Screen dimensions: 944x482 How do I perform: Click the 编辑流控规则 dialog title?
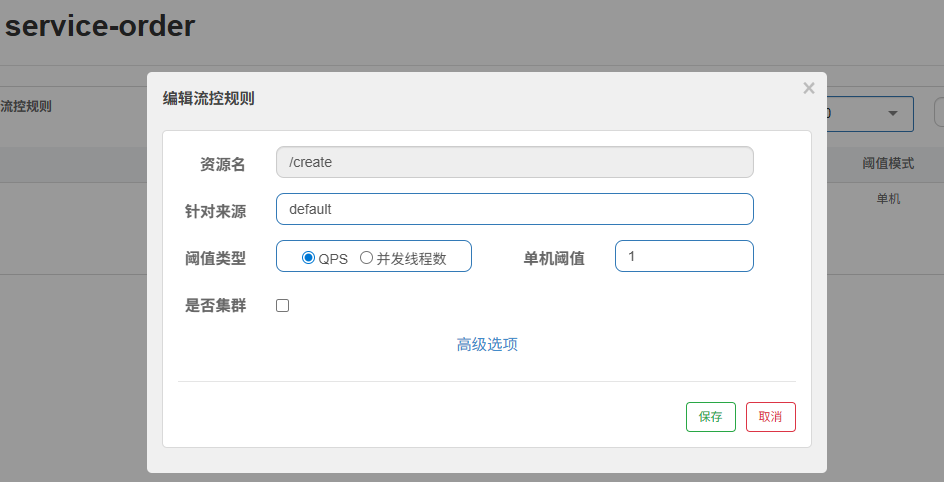pyautogui.click(x=208, y=98)
